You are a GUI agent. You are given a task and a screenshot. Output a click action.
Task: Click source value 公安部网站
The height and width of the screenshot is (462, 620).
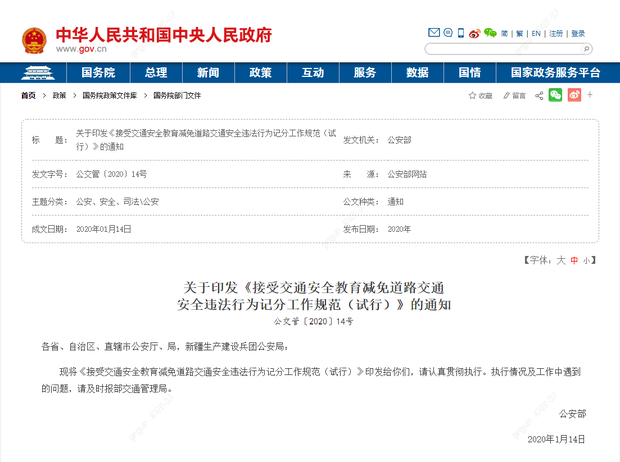pyautogui.click(x=407, y=174)
